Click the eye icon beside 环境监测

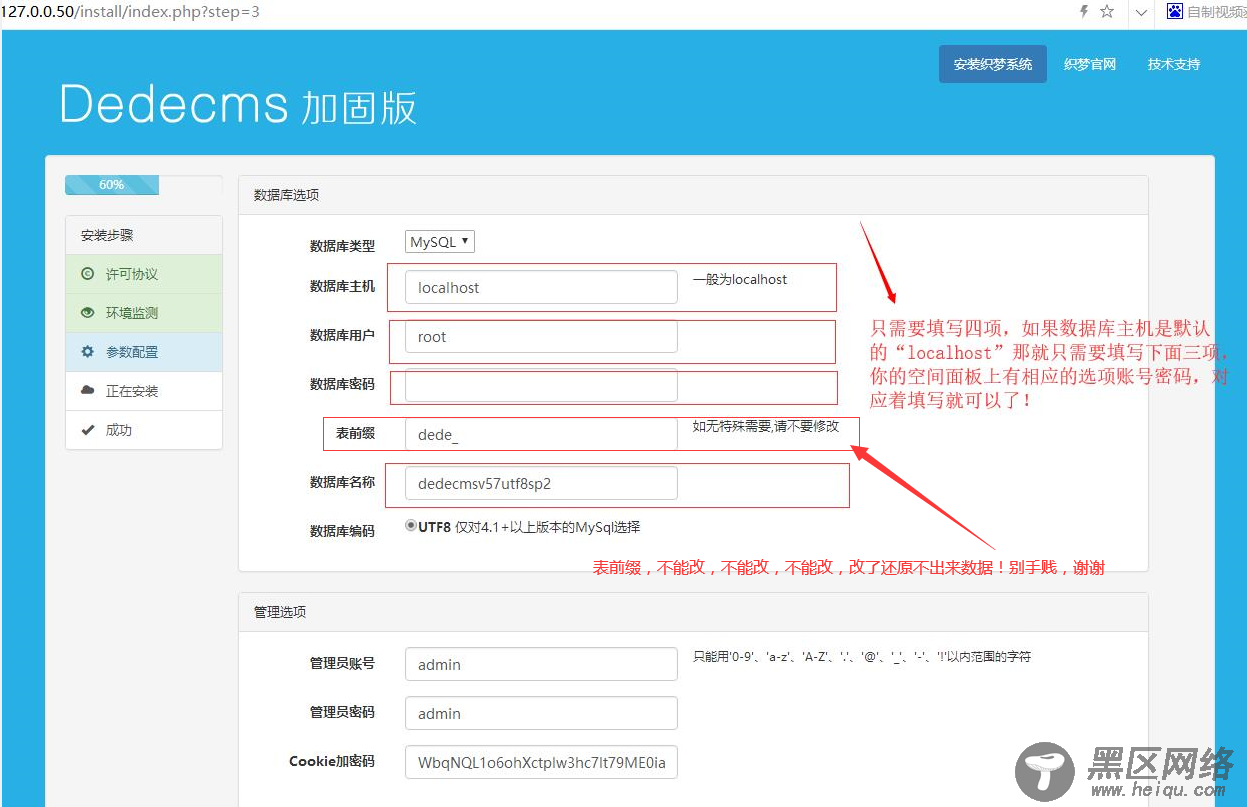pos(87,313)
